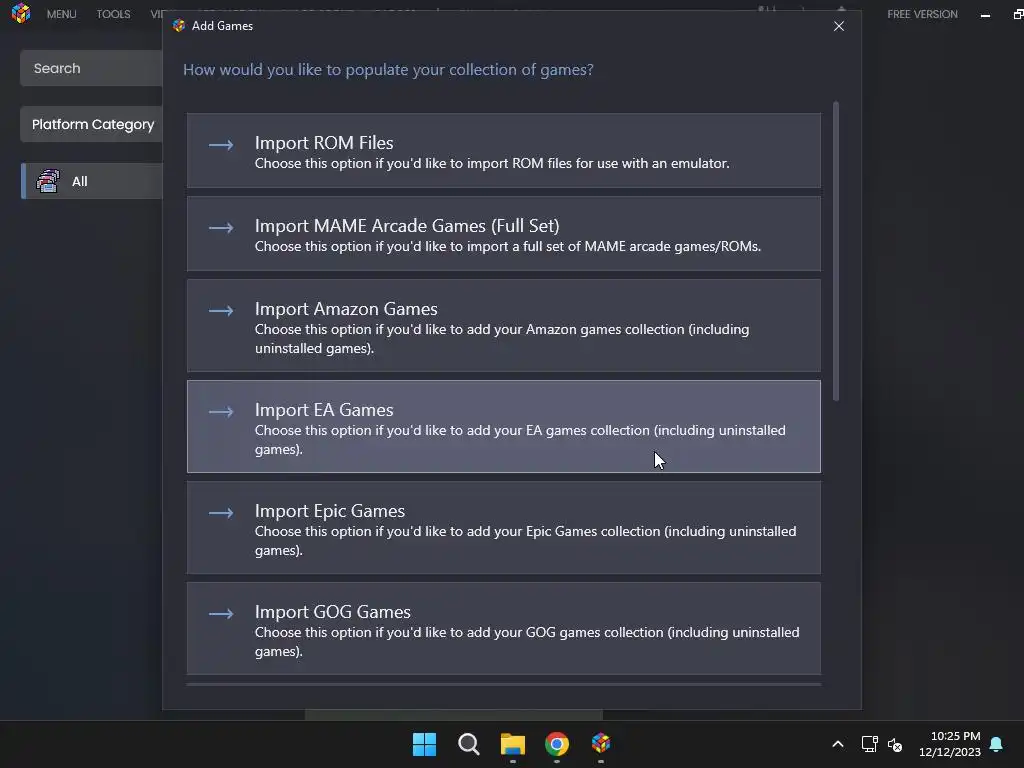Screen dimensions: 1024x768
Task: Click the Add Games dialog title icon
Action: click(x=178, y=25)
